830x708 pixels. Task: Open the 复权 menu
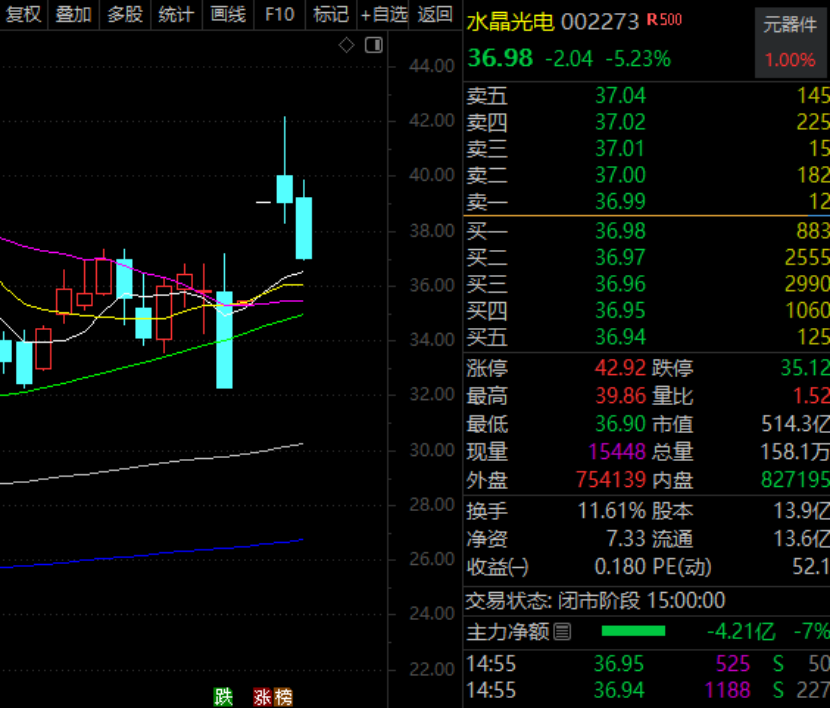click(23, 14)
